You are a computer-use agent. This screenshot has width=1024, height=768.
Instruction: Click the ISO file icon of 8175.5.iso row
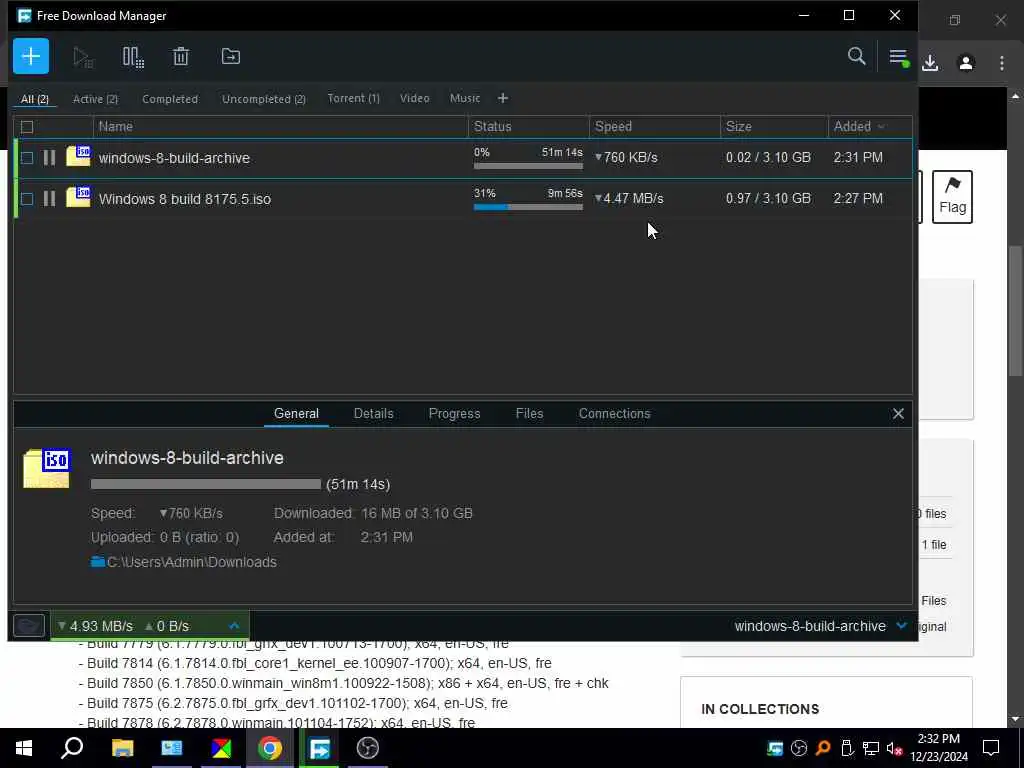click(78, 197)
